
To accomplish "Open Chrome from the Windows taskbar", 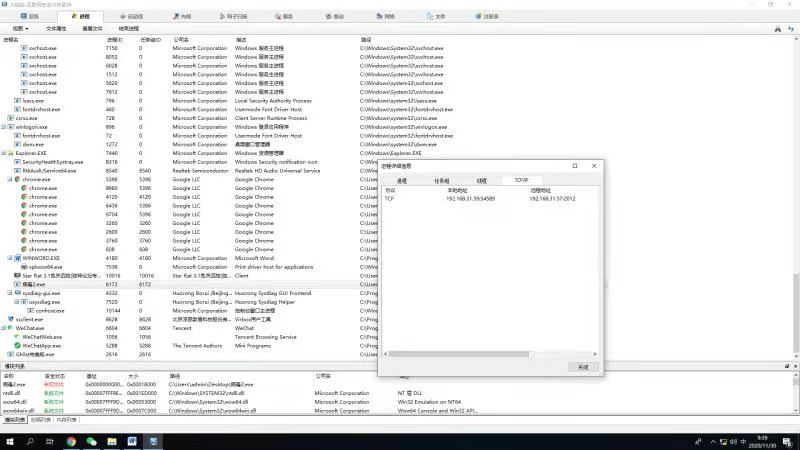I will (71, 441).
